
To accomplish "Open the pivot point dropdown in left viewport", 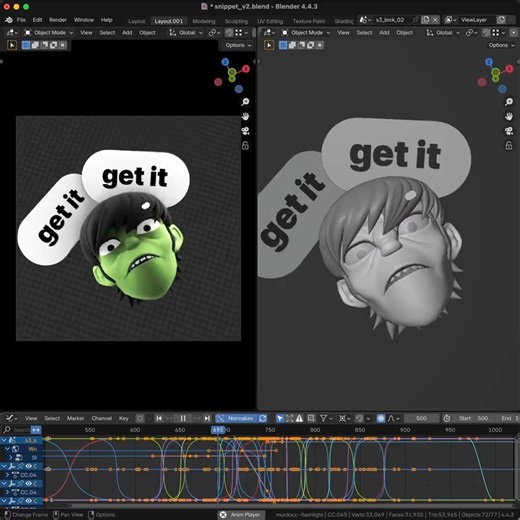I will click(214, 33).
